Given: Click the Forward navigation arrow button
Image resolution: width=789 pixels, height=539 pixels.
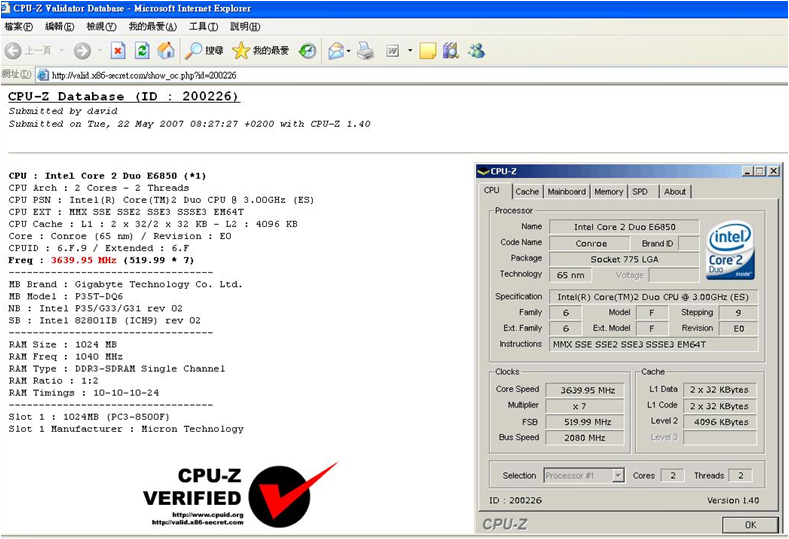Looking at the screenshot, I should pos(82,51).
